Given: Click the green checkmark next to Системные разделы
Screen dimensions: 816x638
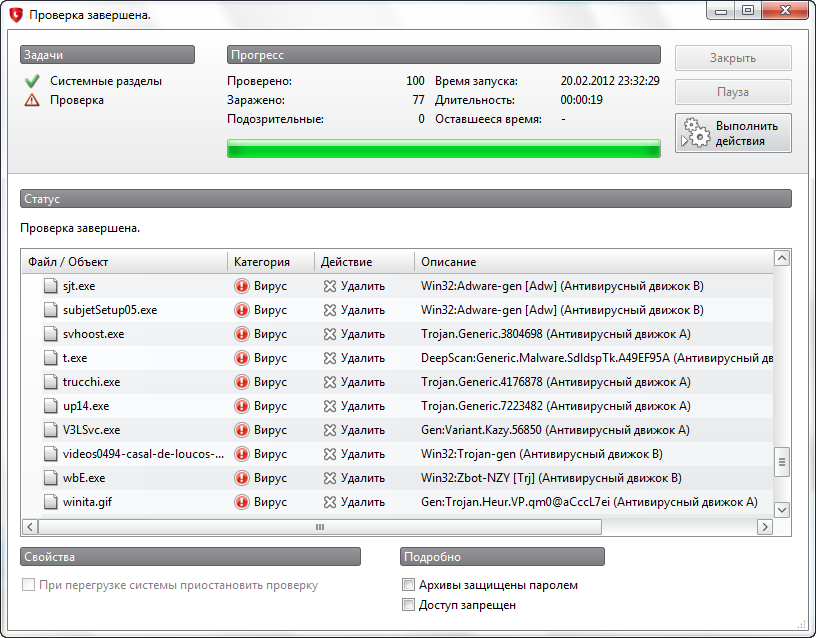Looking at the screenshot, I should [32, 81].
